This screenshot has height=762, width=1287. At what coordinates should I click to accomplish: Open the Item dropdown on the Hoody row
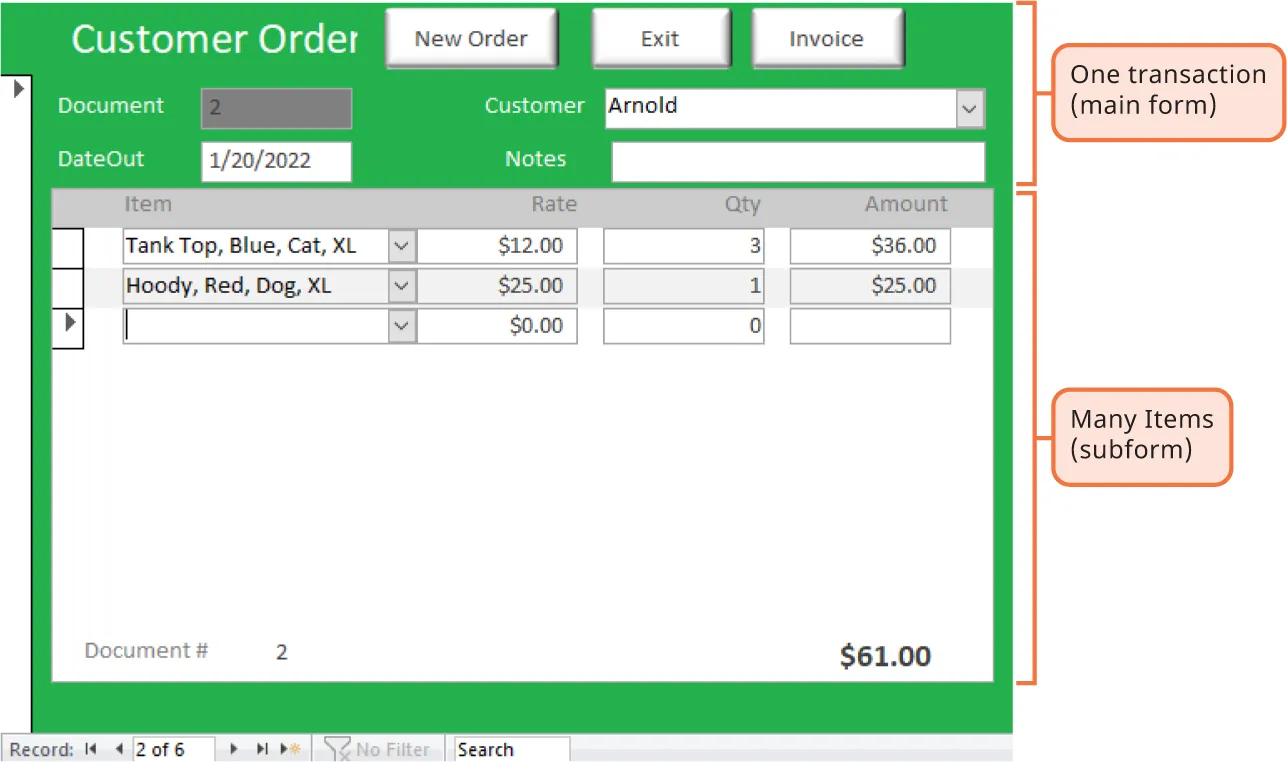(x=401, y=285)
